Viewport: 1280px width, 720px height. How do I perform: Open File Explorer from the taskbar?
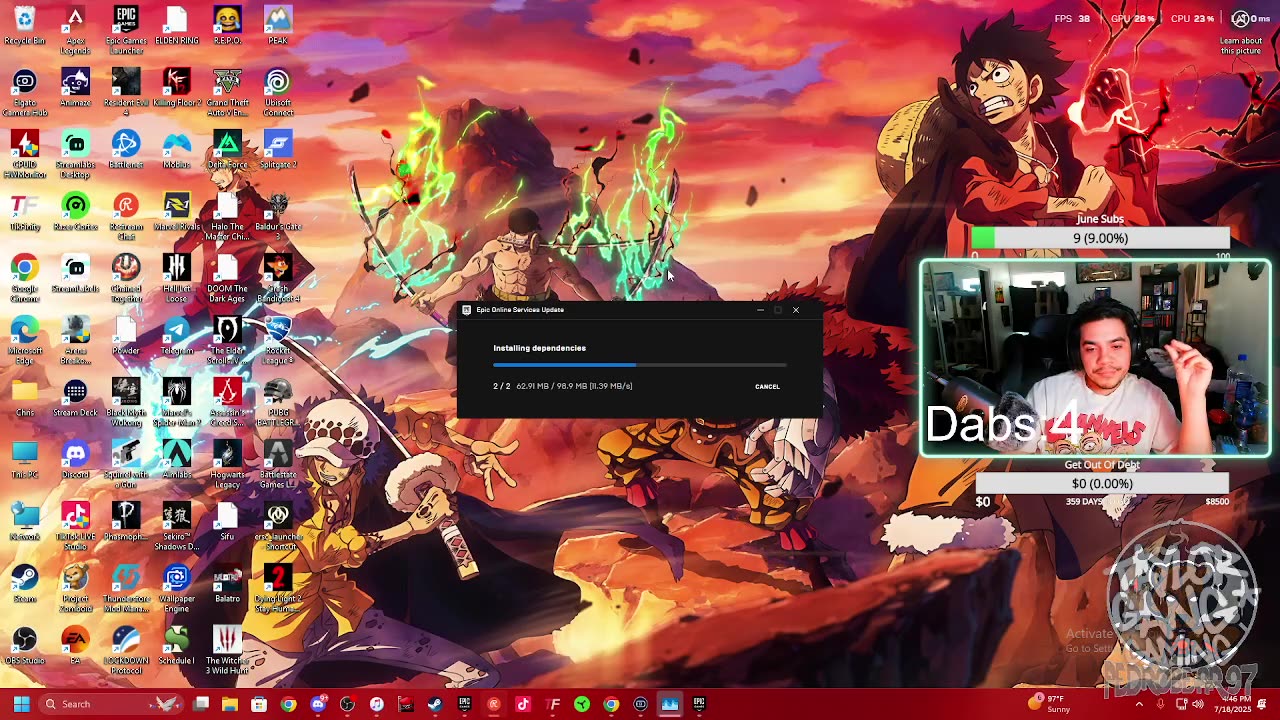[230, 704]
